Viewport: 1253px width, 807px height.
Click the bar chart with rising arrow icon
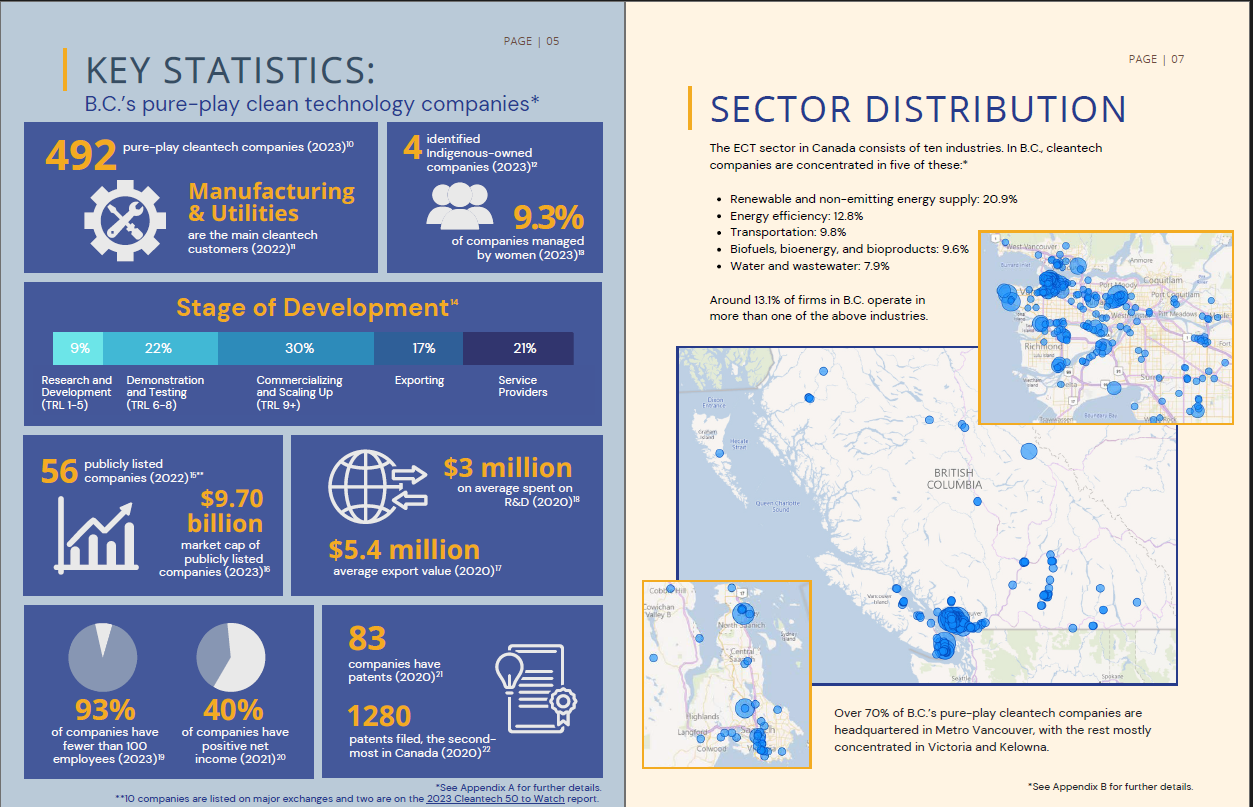pyautogui.click(x=97, y=536)
